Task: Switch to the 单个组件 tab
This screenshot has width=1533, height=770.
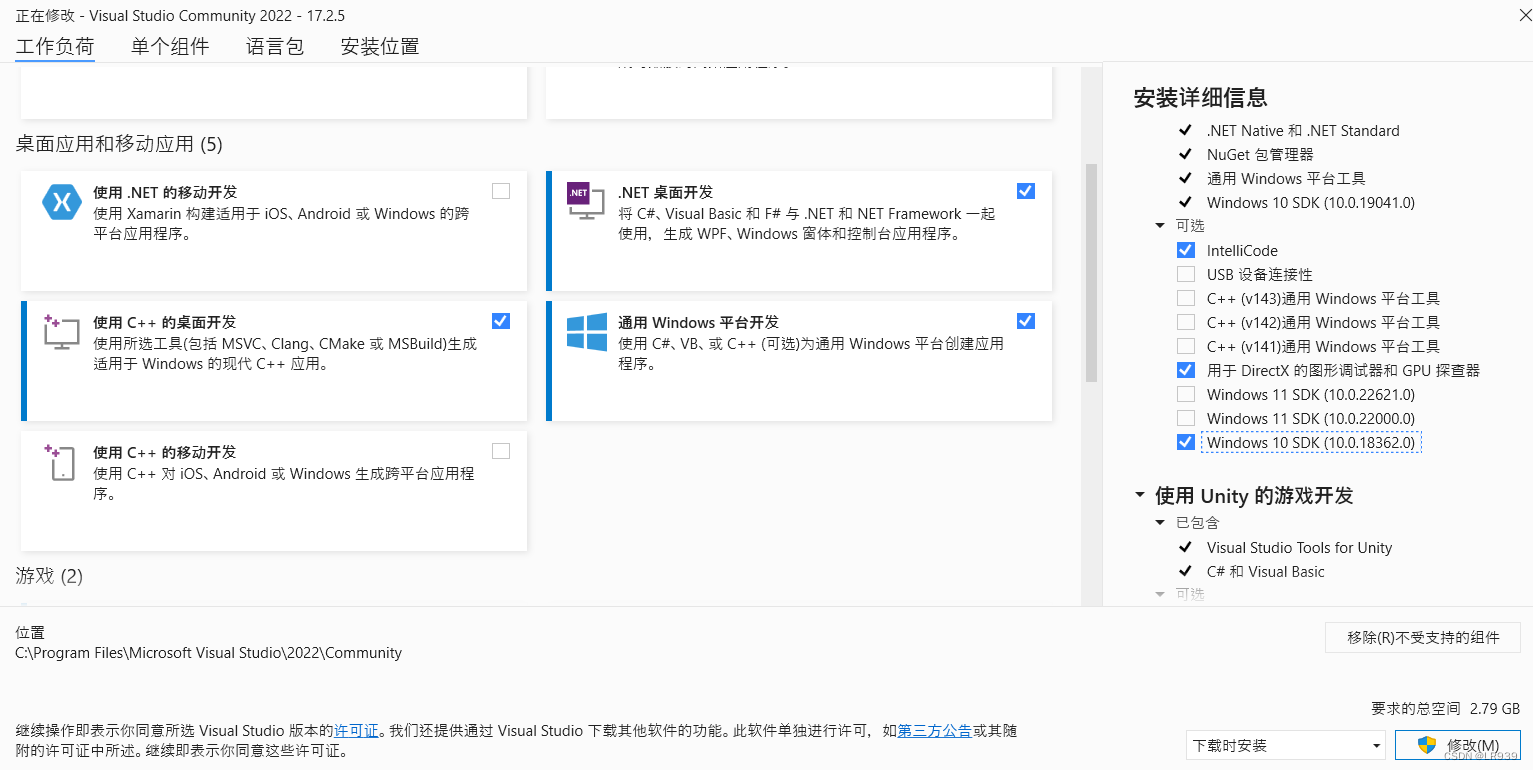Action: pyautogui.click(x=170, y=46)
